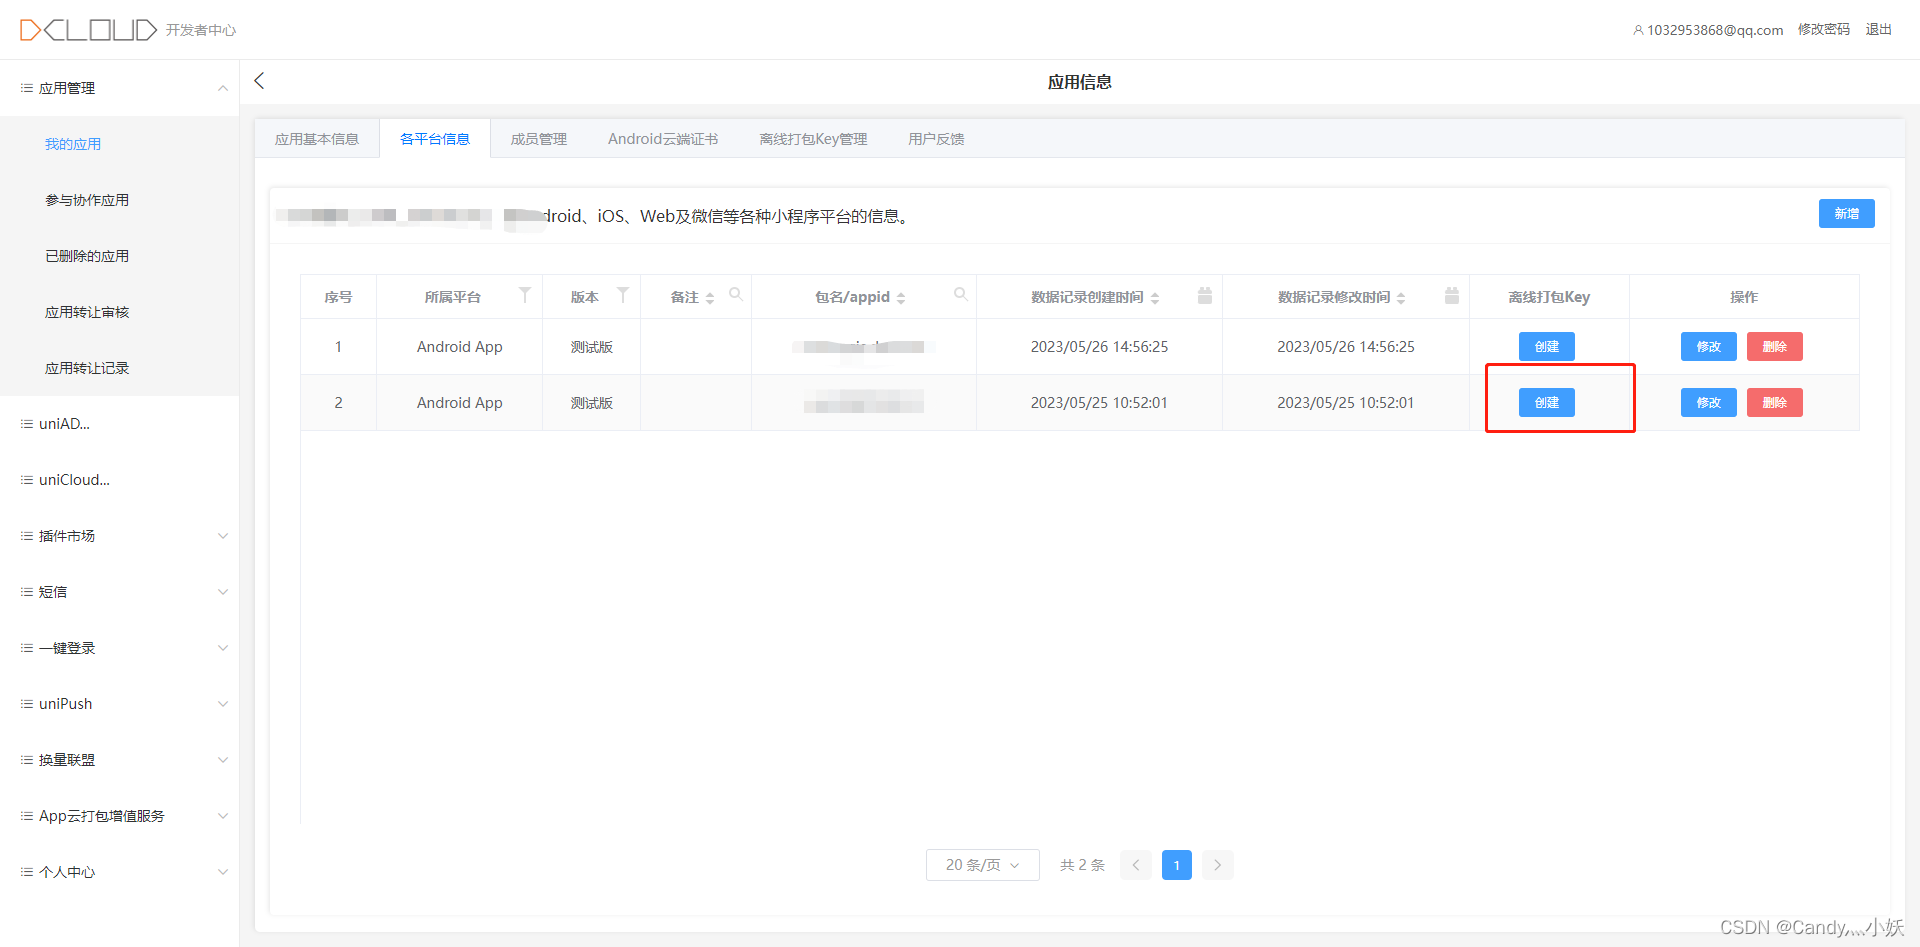Click the 2023/05/26 14:56:25 creation time
The width and height of the screenshot is (1920, 947).
coord(1099,347)
